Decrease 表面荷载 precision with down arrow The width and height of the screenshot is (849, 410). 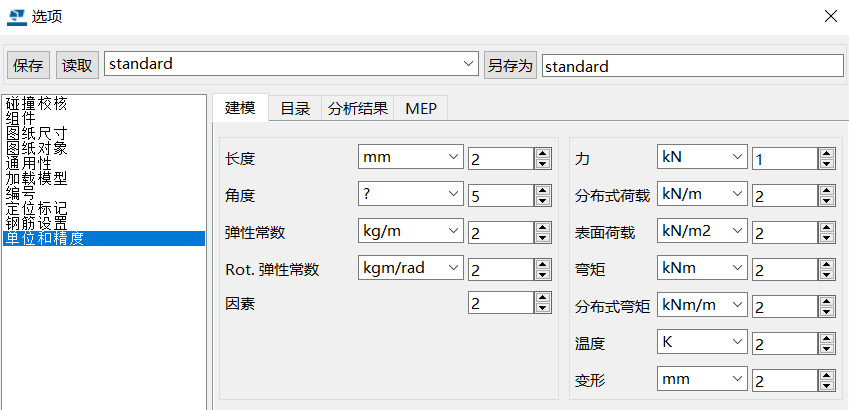[826, 238]
